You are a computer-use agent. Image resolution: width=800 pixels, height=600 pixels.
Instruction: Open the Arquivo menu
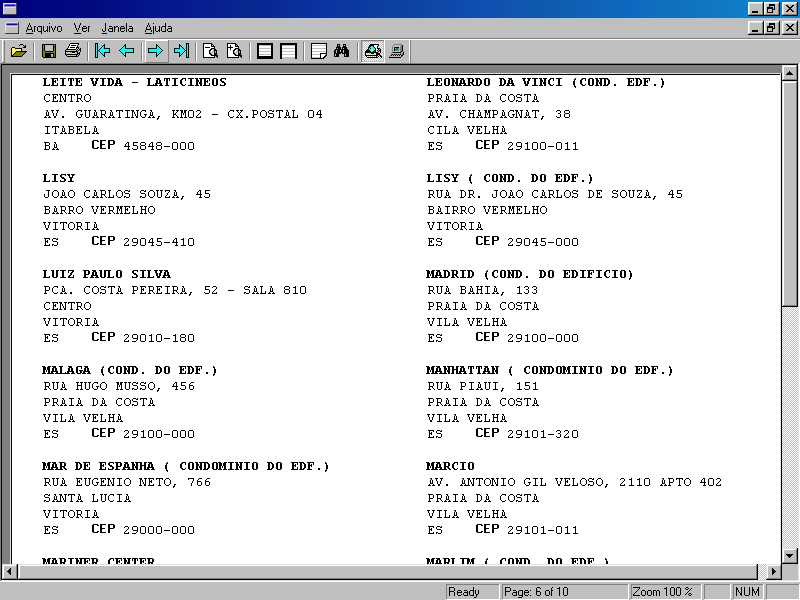tap(44, 28)
